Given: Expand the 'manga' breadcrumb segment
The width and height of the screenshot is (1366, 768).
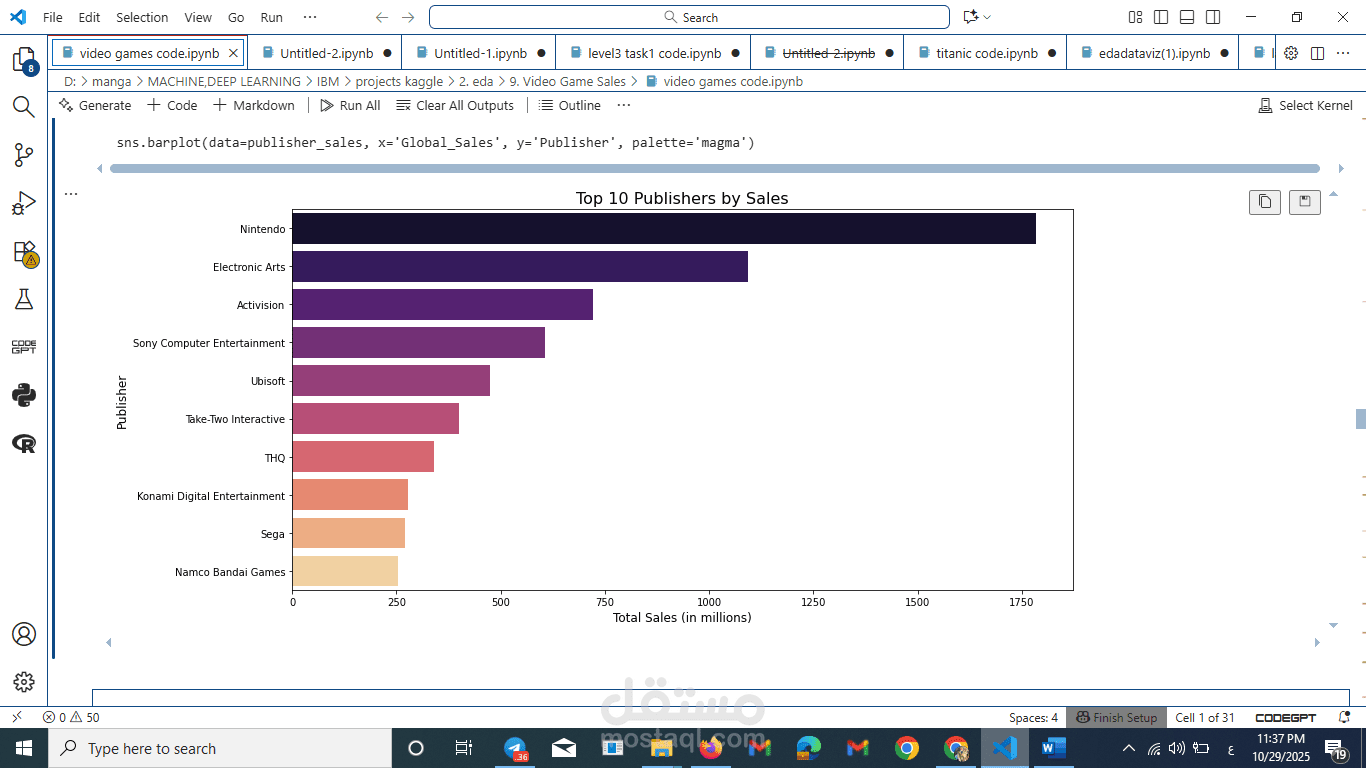Looking at the screenshot, I should click(112, 81).
